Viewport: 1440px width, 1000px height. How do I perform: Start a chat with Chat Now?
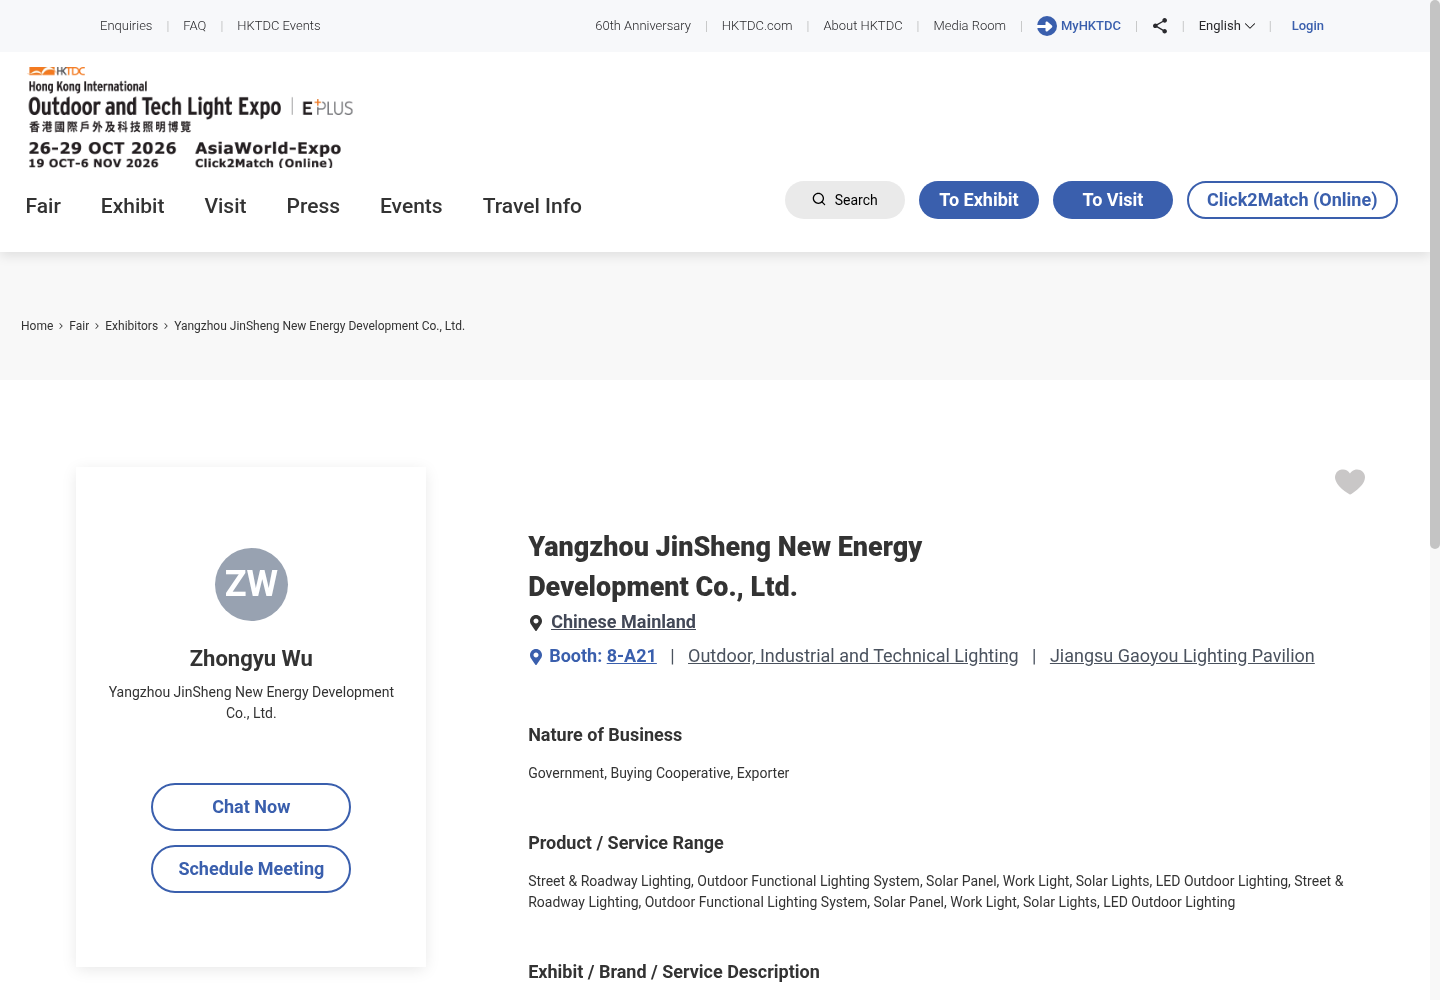coord(251,807)
